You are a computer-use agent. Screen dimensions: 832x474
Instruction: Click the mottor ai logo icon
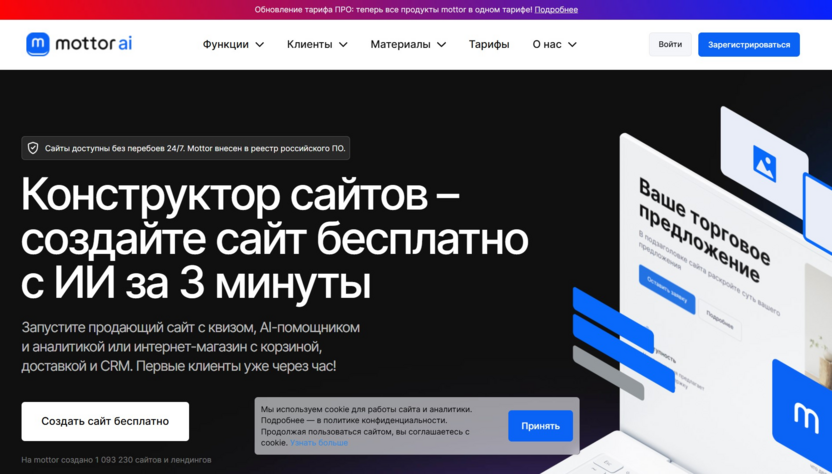(x=38, y=44)
